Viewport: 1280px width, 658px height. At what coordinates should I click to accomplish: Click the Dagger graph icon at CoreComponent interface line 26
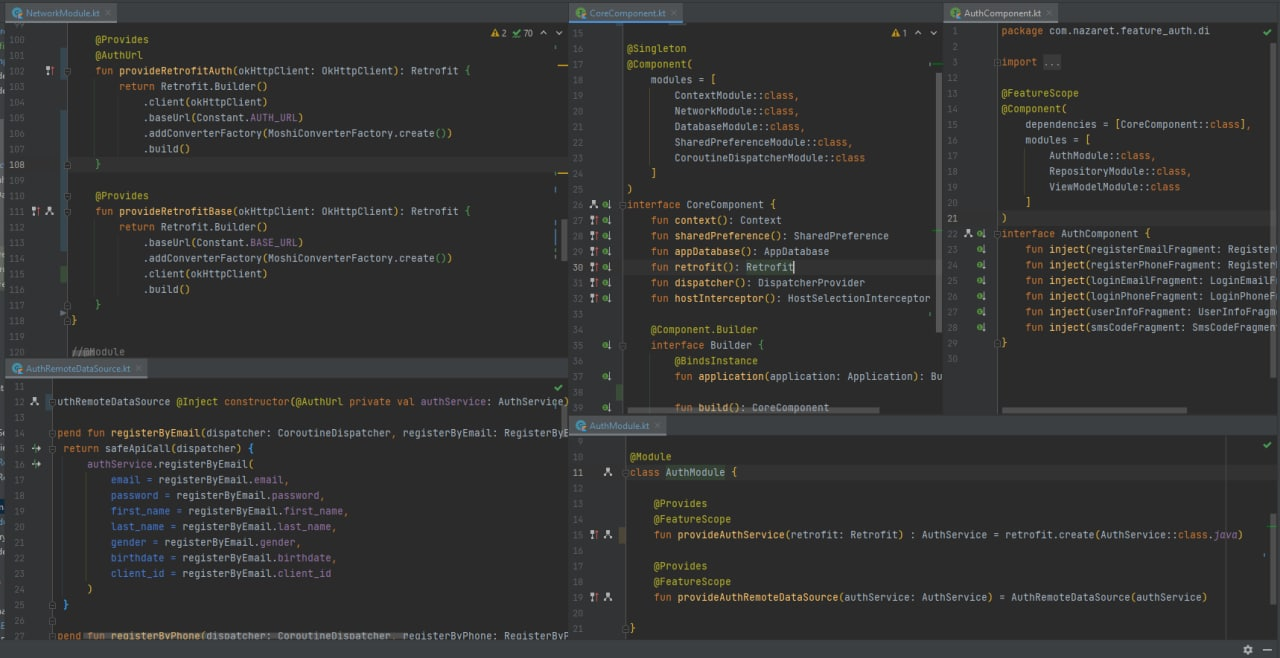(594, 205)
